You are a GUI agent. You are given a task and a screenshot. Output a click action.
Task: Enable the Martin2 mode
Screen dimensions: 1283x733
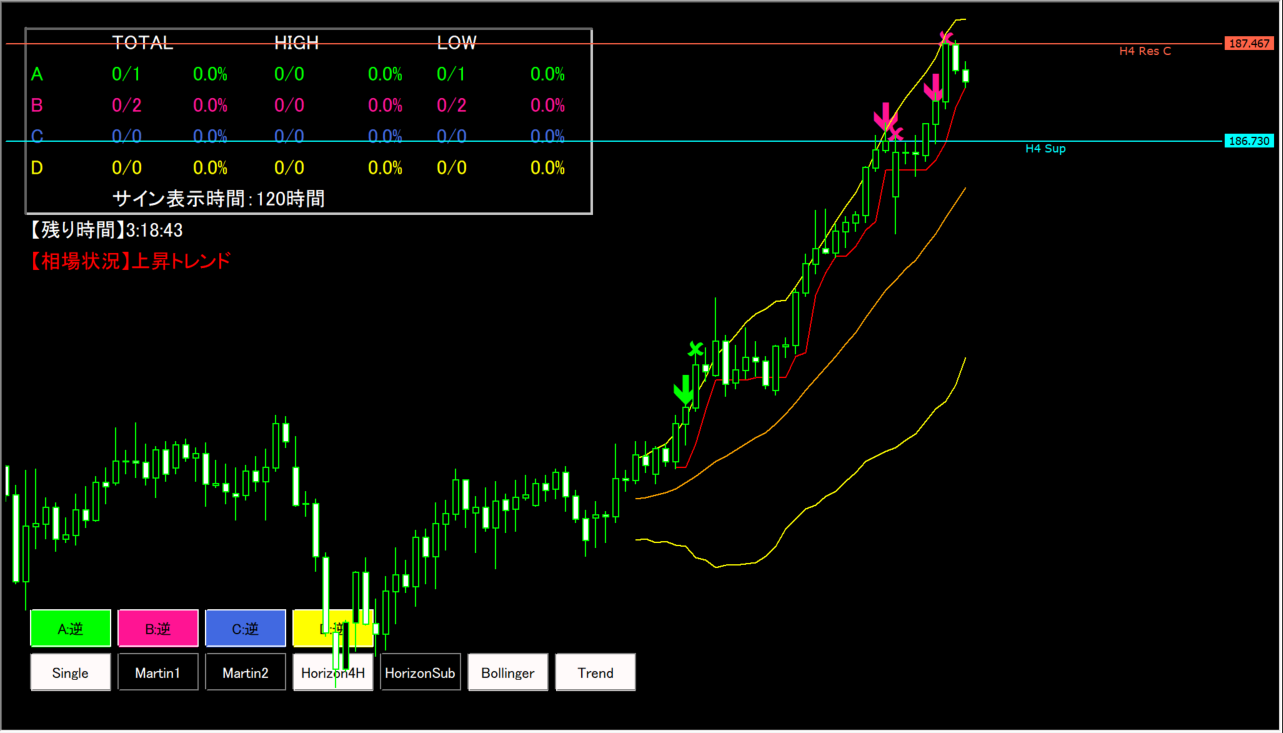click(245, 673)
